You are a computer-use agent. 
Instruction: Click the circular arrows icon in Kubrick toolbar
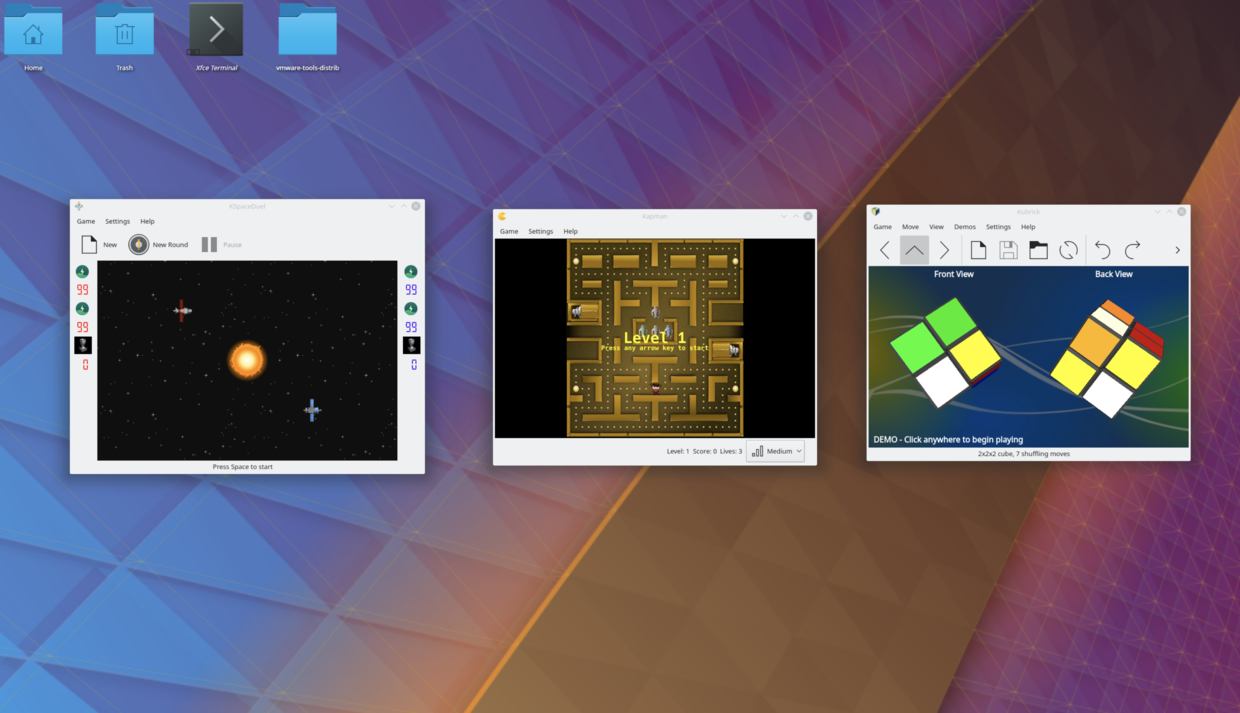tap(1068, 250)
